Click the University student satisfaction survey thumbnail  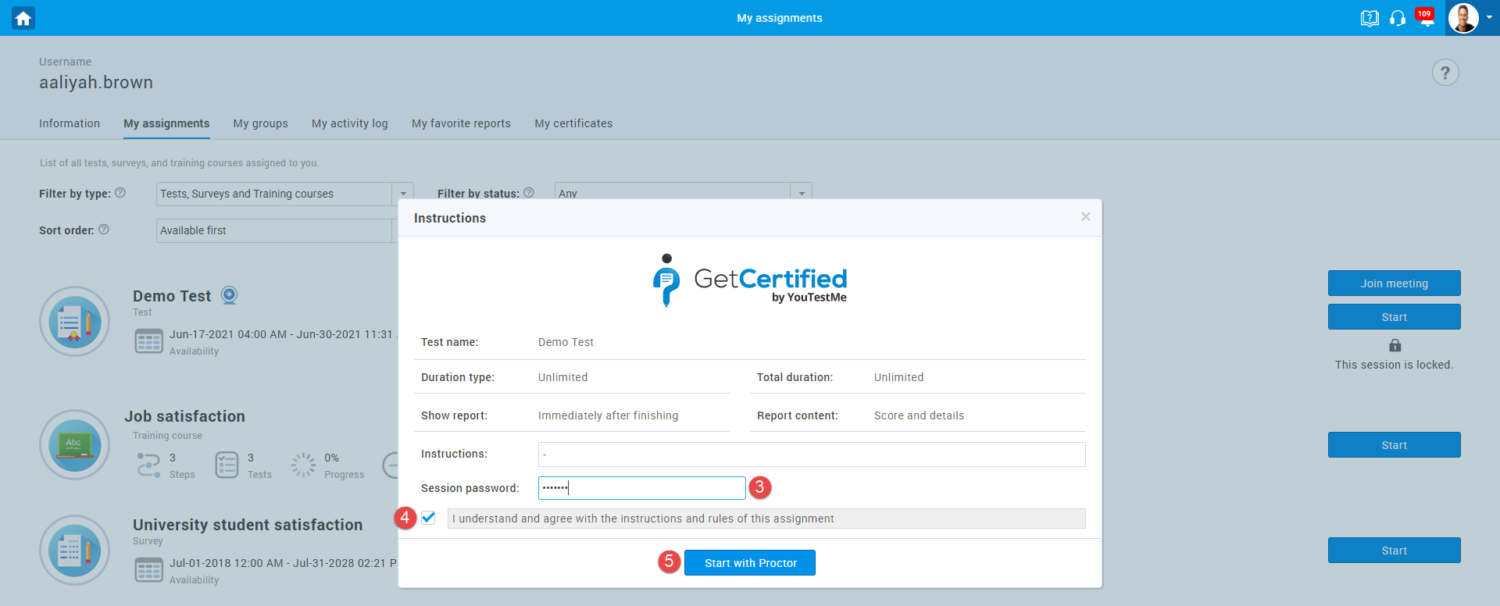click(74, 551)
